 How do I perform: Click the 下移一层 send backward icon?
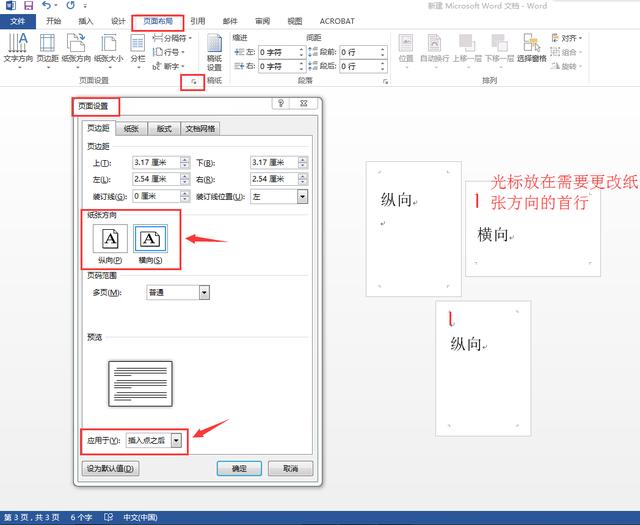500,49
